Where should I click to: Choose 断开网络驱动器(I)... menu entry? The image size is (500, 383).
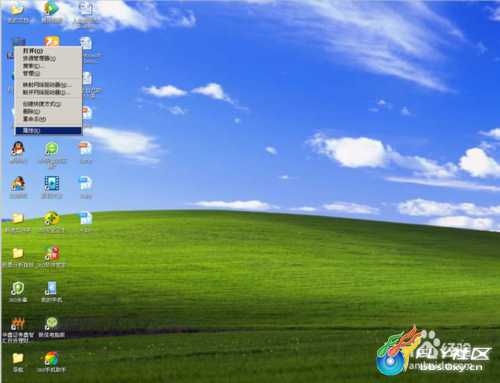pos(48,92)
